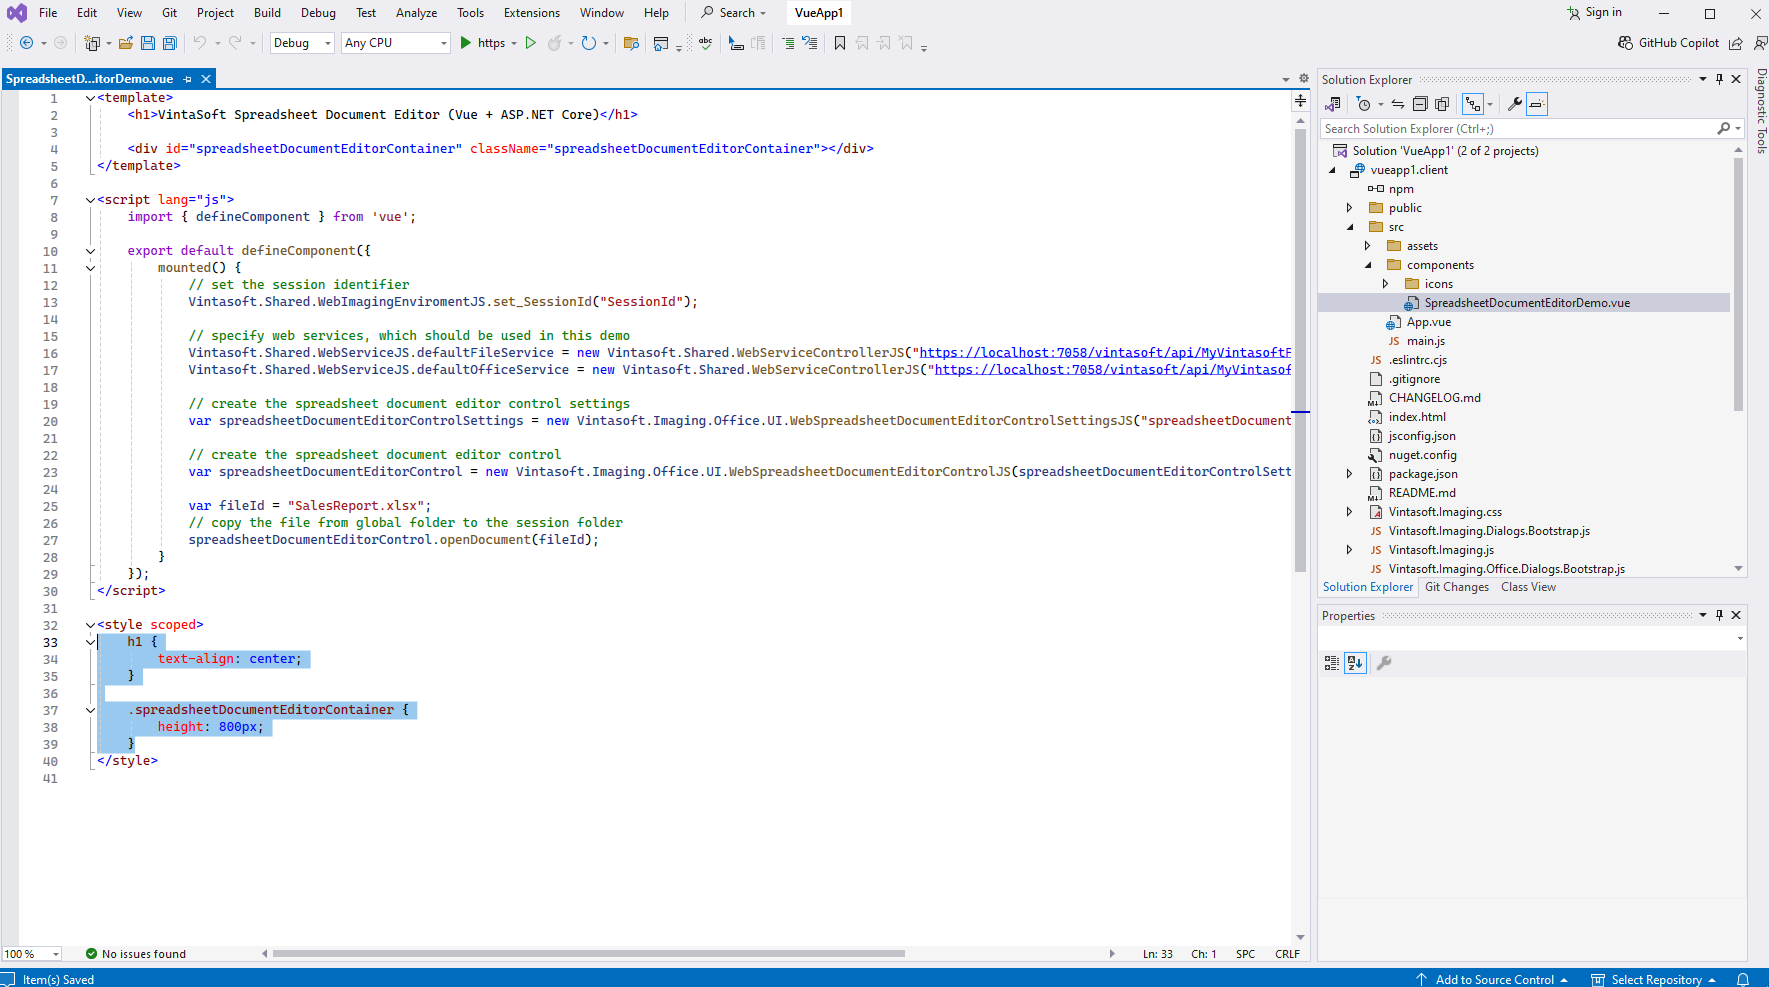Open the Extensions menu

coord(532,13)
